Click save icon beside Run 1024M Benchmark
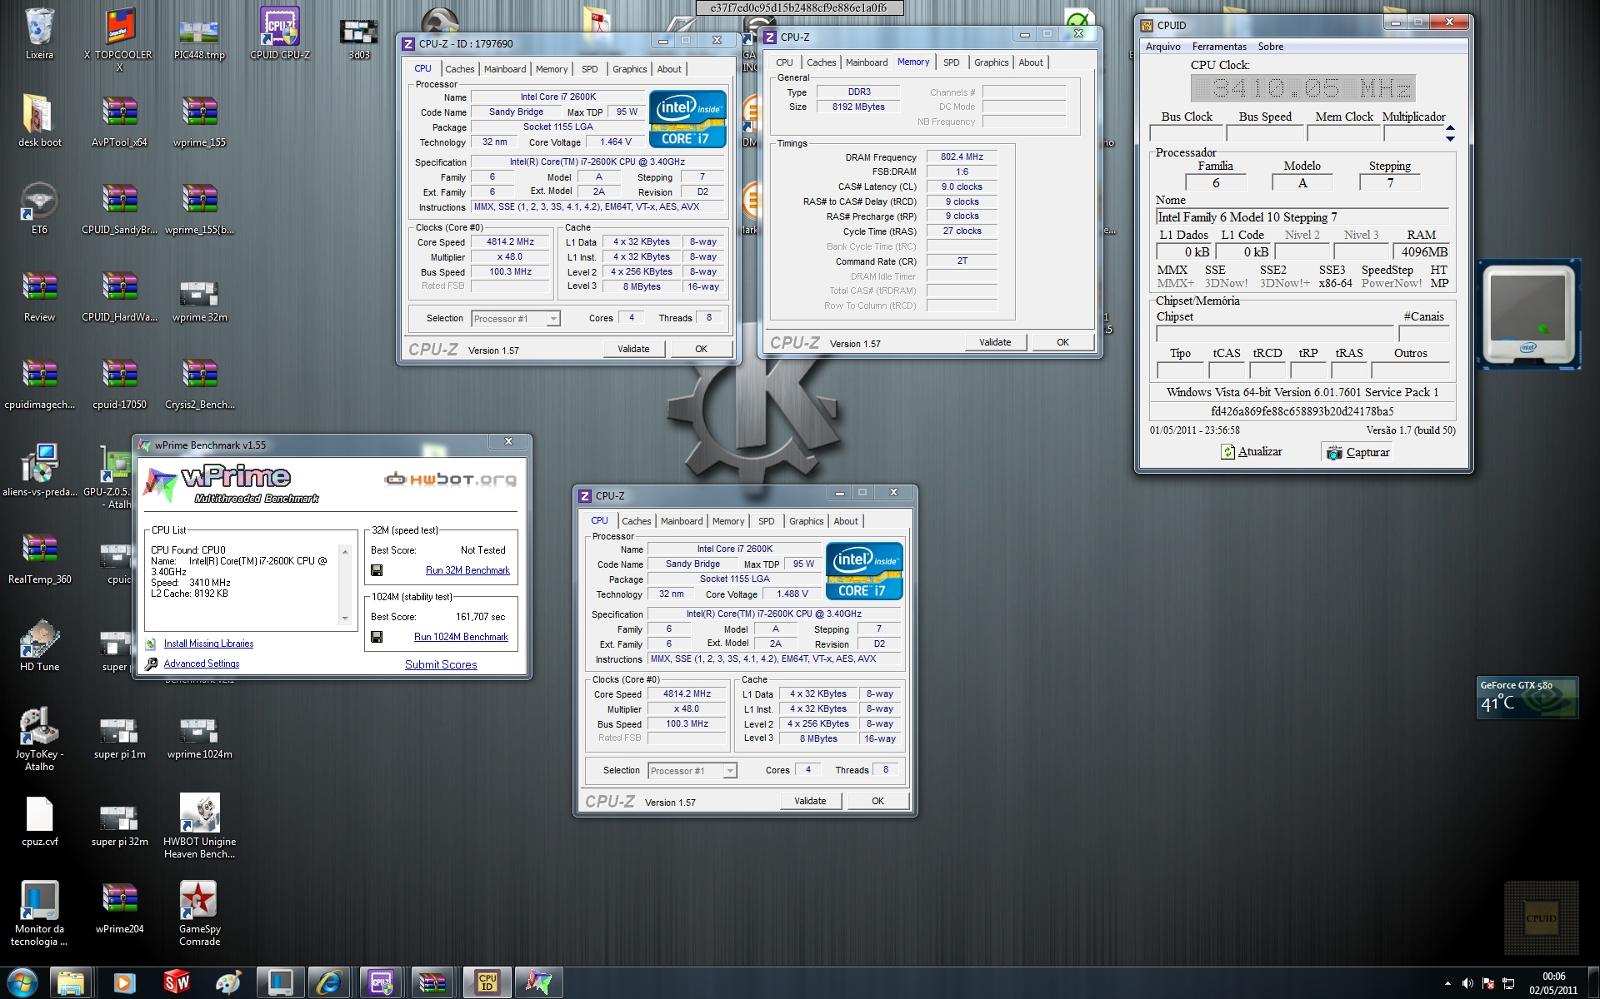The image size is (1600, 999). point(377,636)
